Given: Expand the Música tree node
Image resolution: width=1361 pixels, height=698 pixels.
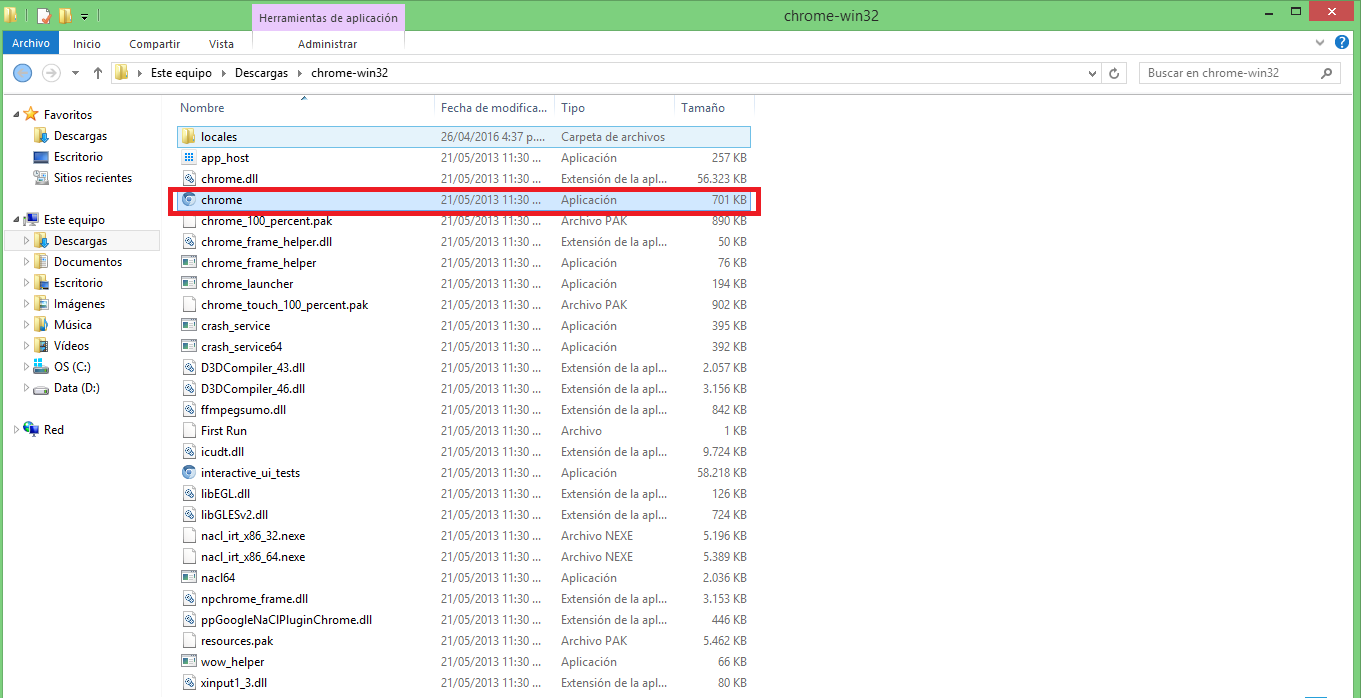Looking at the screenshot, I should (27, 325).
